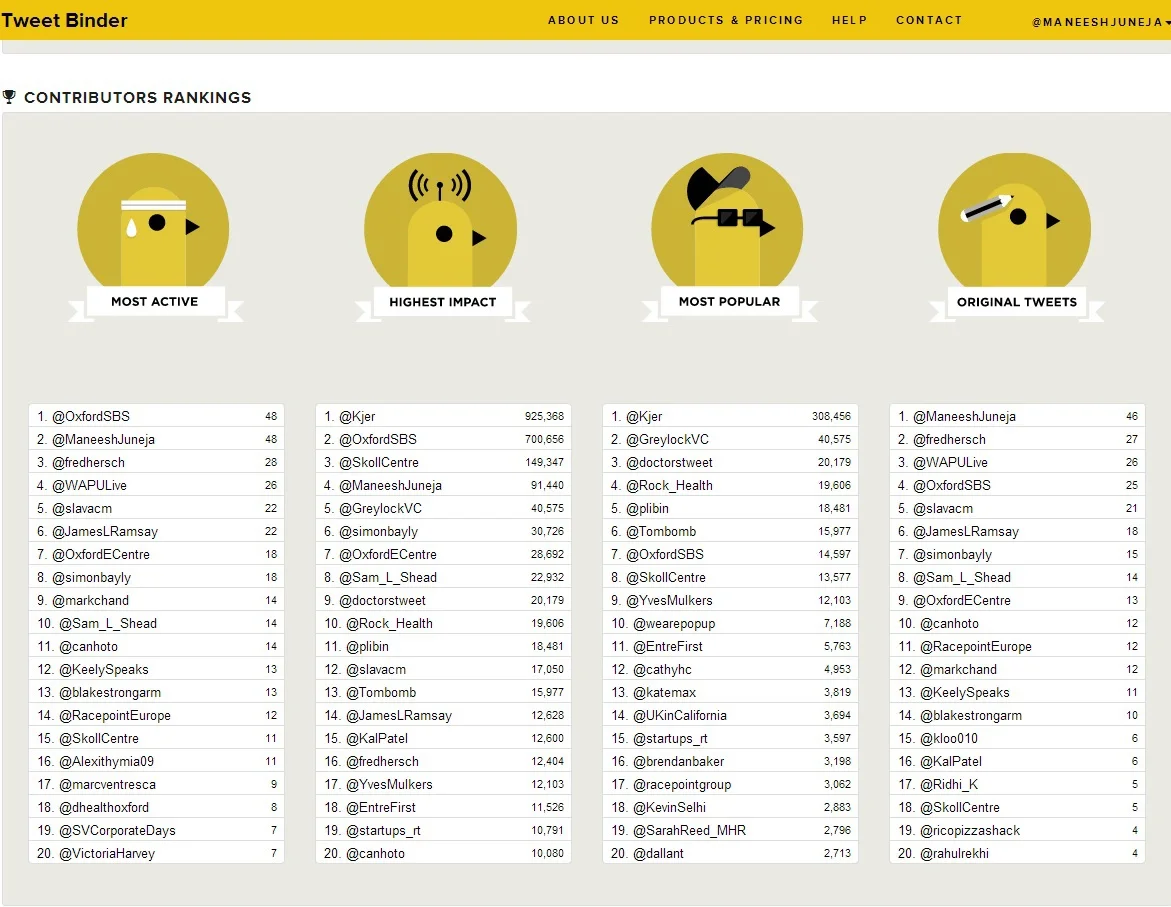The height and width of the screenshot is (907, 1171).
Task: Select @Tombomb in Most Popular list
Action: pyautogui.click(x=661, y=531)
